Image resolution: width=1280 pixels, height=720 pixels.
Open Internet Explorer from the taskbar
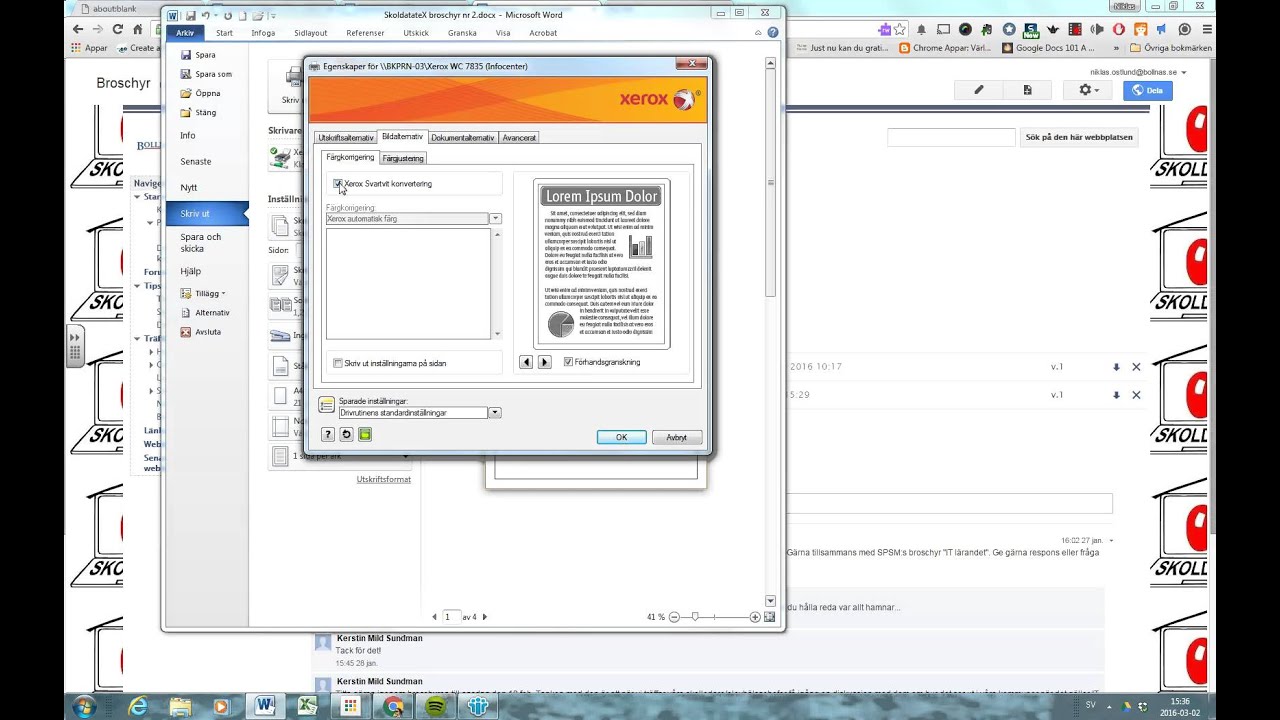[x=138, y=706]
